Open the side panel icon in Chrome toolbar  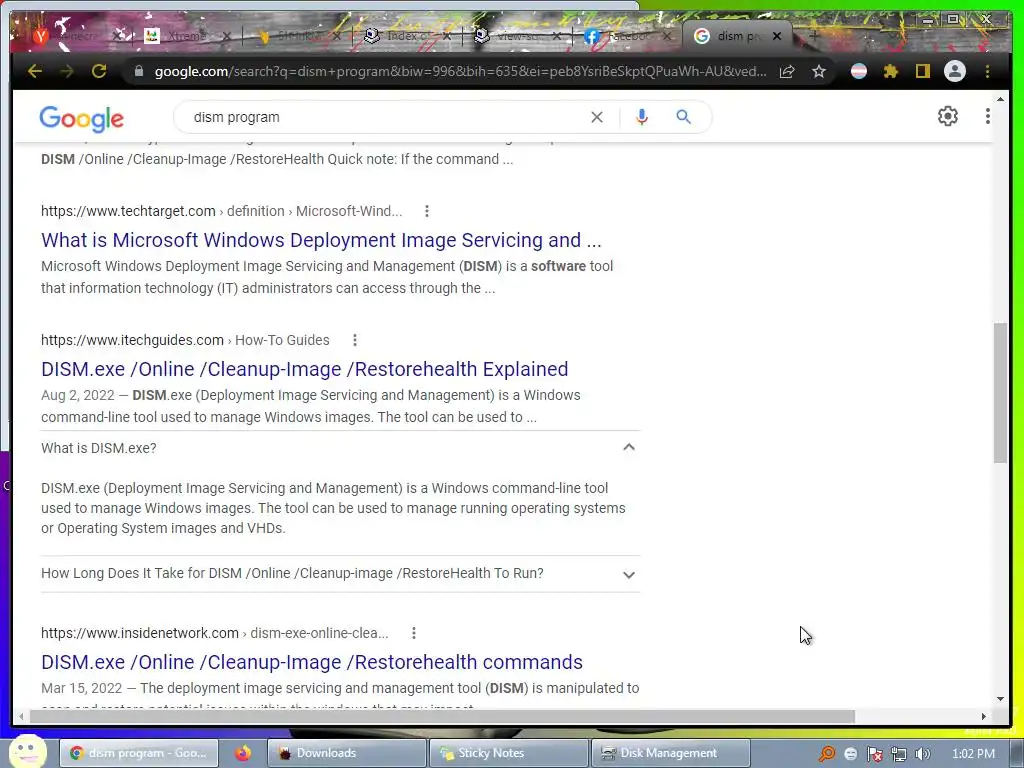point(922,71)
